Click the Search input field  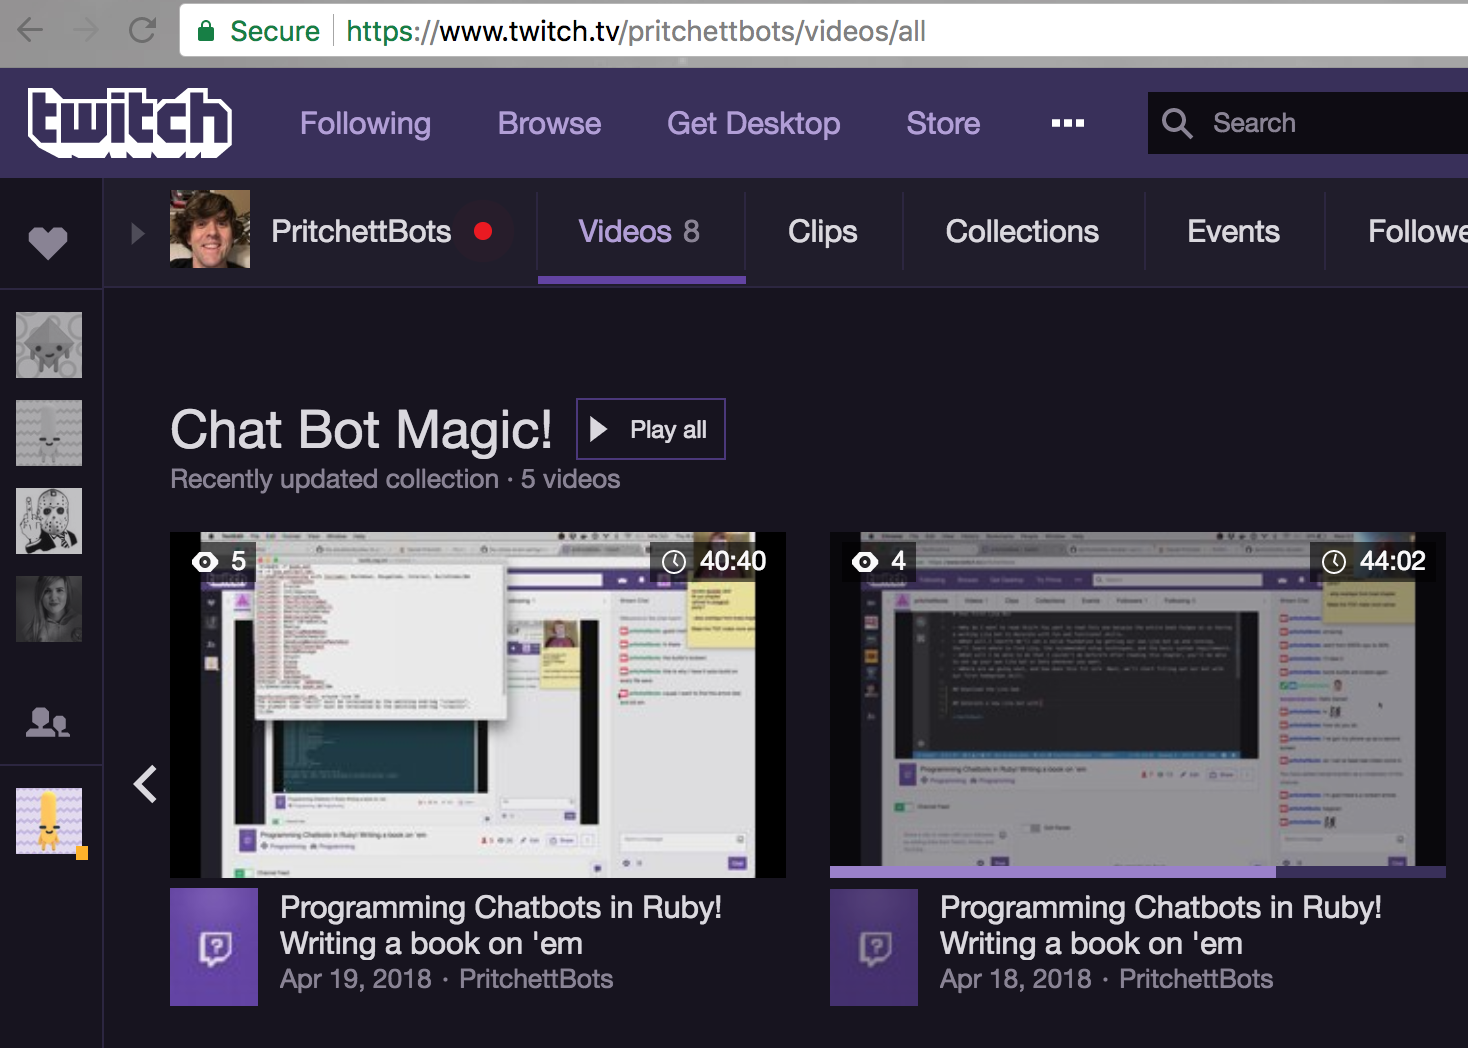1308,123
